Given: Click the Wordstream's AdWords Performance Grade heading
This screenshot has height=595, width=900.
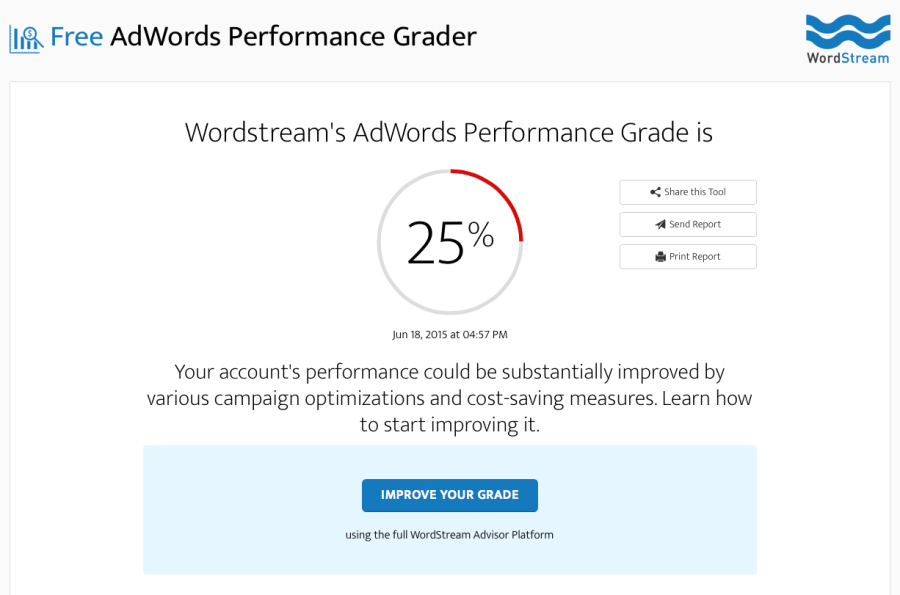Looking at the screenshot, I should [449, 133].
